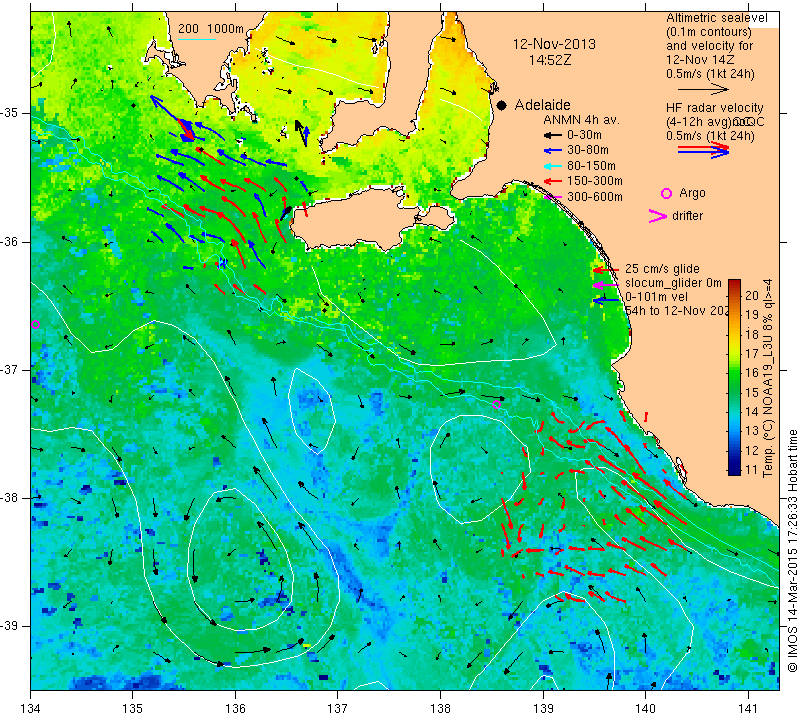Click the longitude label 138

click(x=440, y=708)
